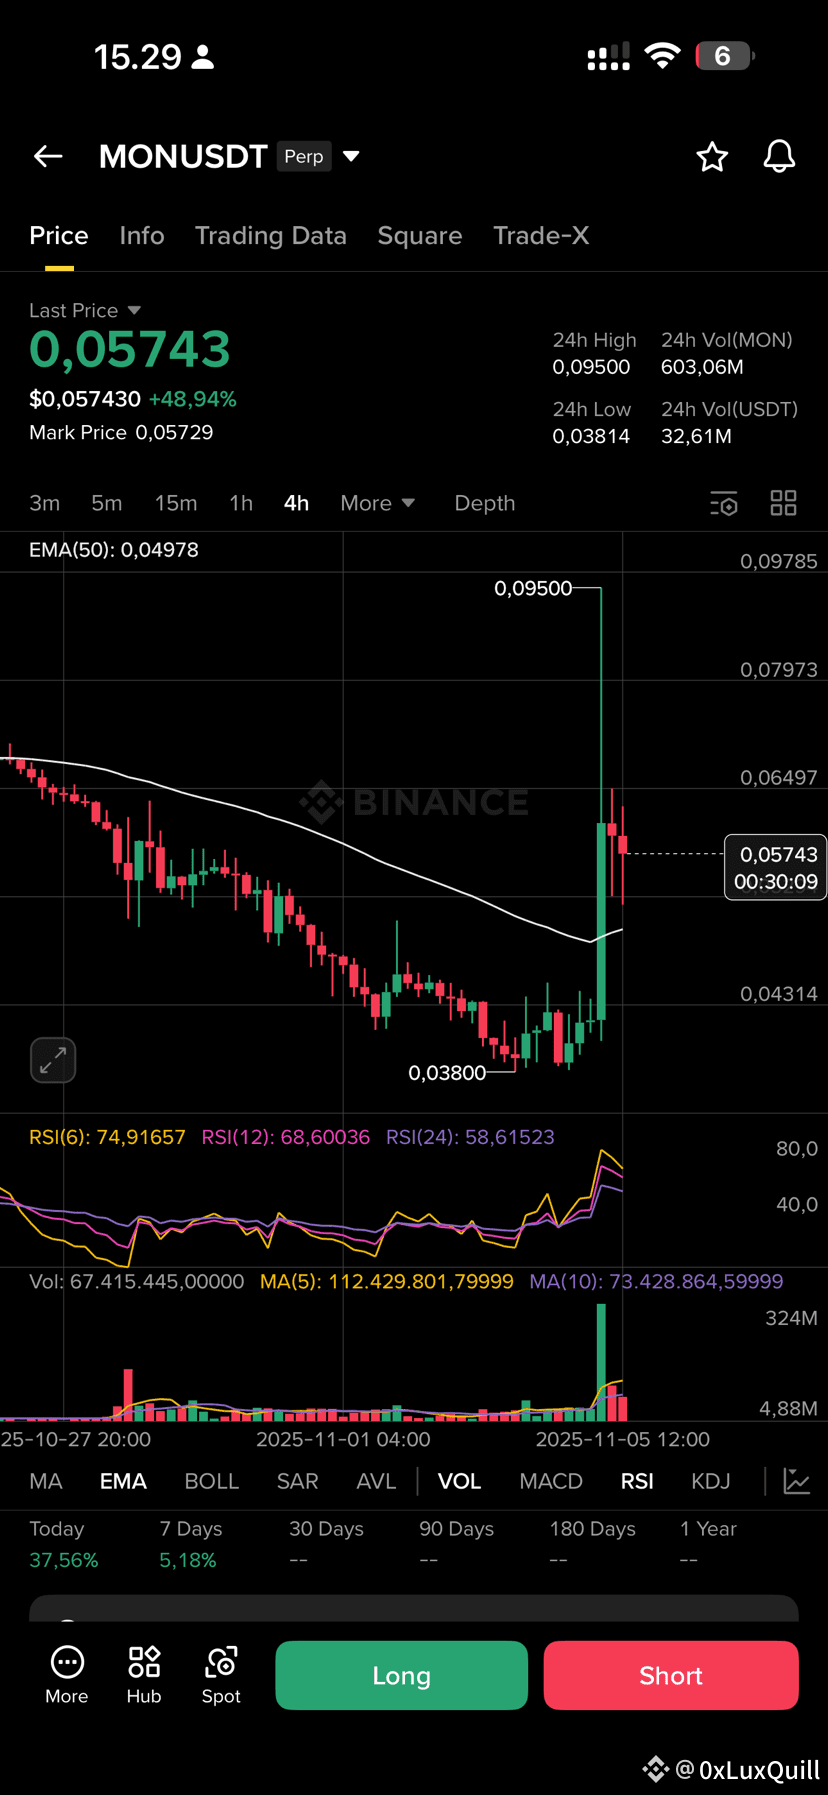Open price alert bell icon
Screen dimensions: 828x1795
(x=779, y=157)
